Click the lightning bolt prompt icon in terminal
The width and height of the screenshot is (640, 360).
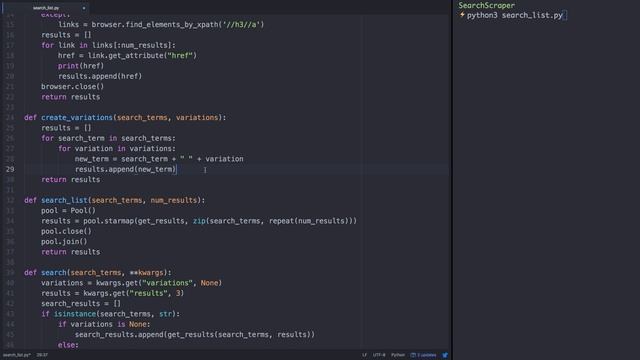(x=462, y=15)
